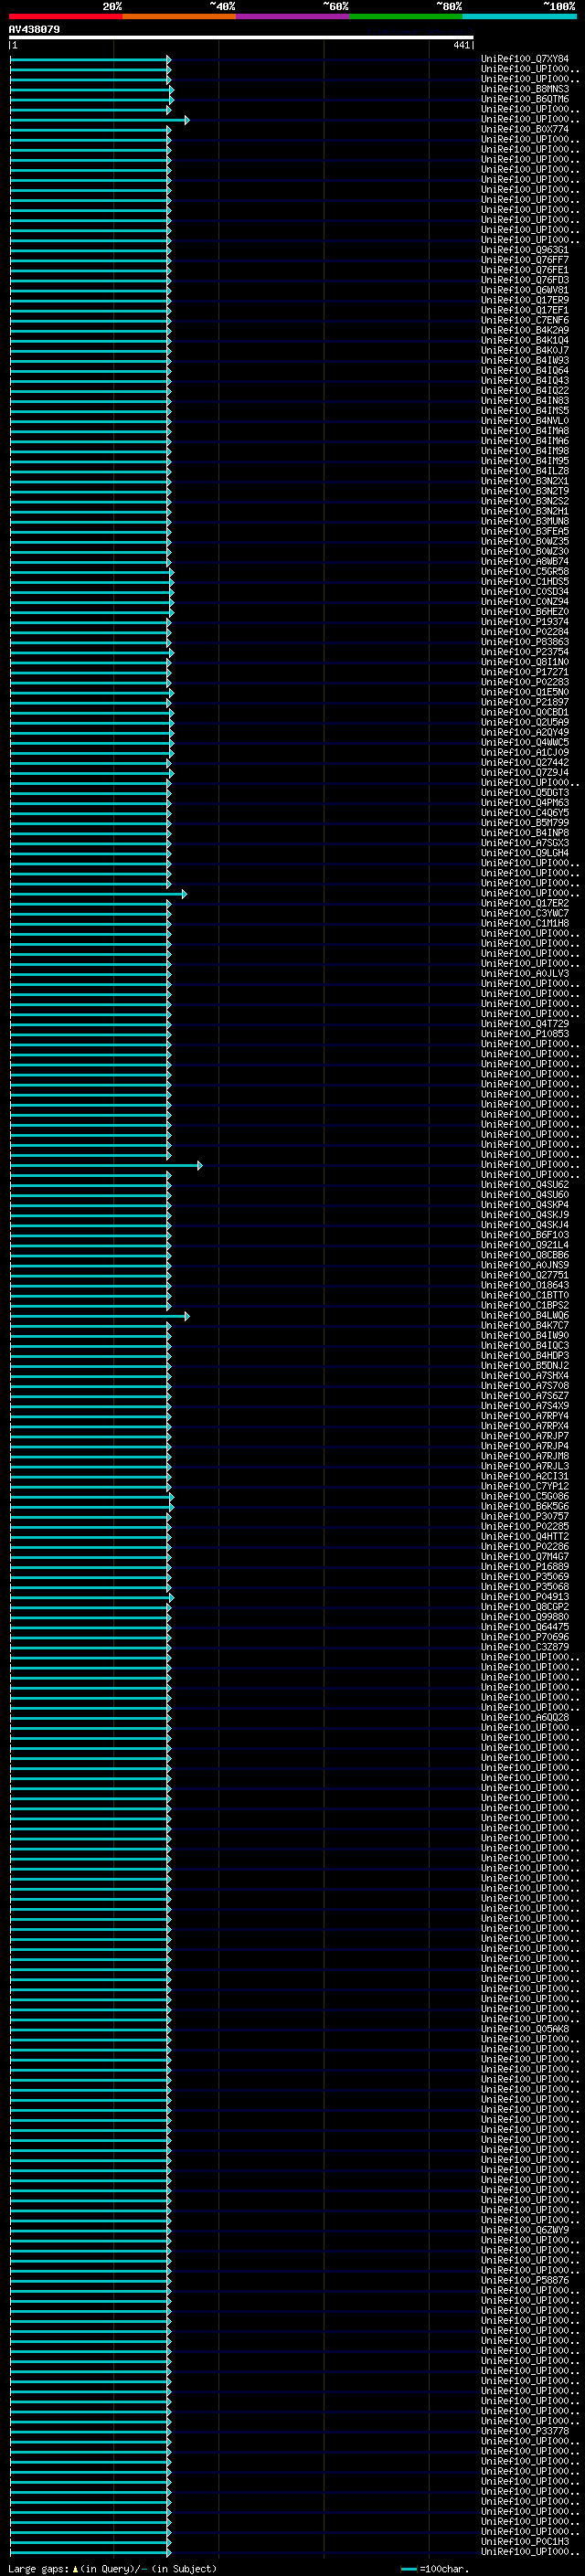Click label UniRef100_Q17EF1
The height and width of the screenshot is (2576, 585).
click(x=525, y=310)
